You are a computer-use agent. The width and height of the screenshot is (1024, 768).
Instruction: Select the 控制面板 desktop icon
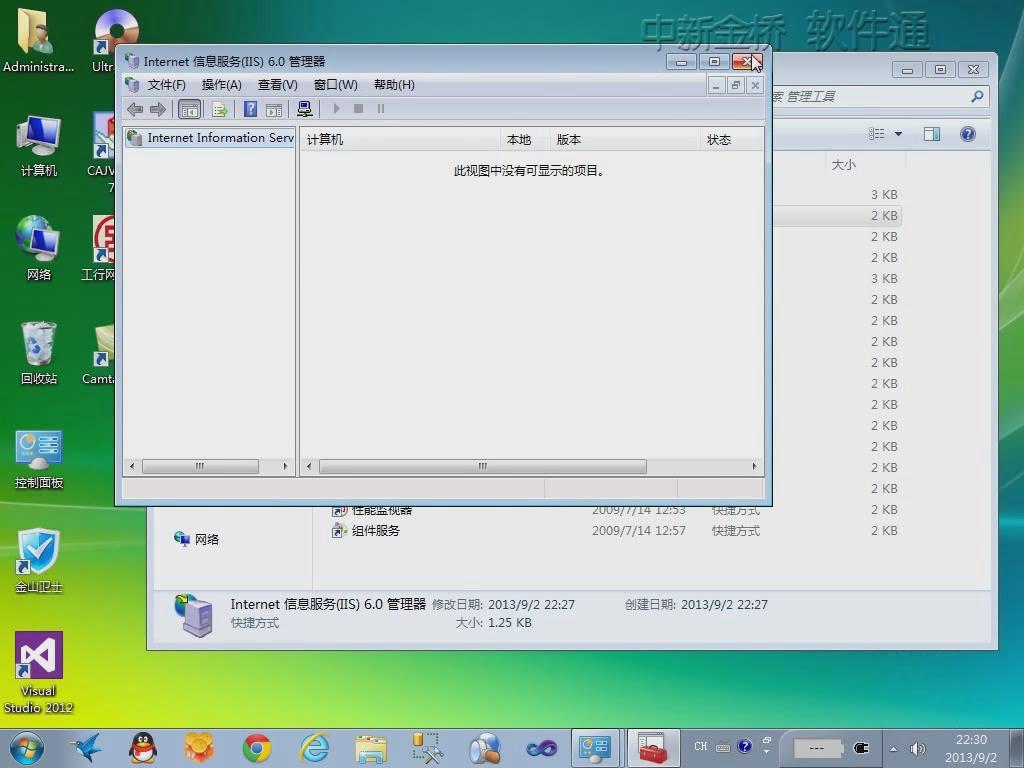click(x=39, y=459)
